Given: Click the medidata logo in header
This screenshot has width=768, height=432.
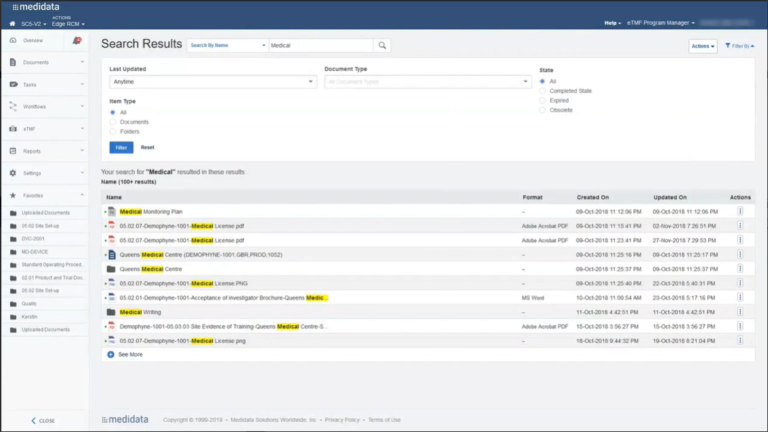Looking at the screenshot, I should [36, 7].
